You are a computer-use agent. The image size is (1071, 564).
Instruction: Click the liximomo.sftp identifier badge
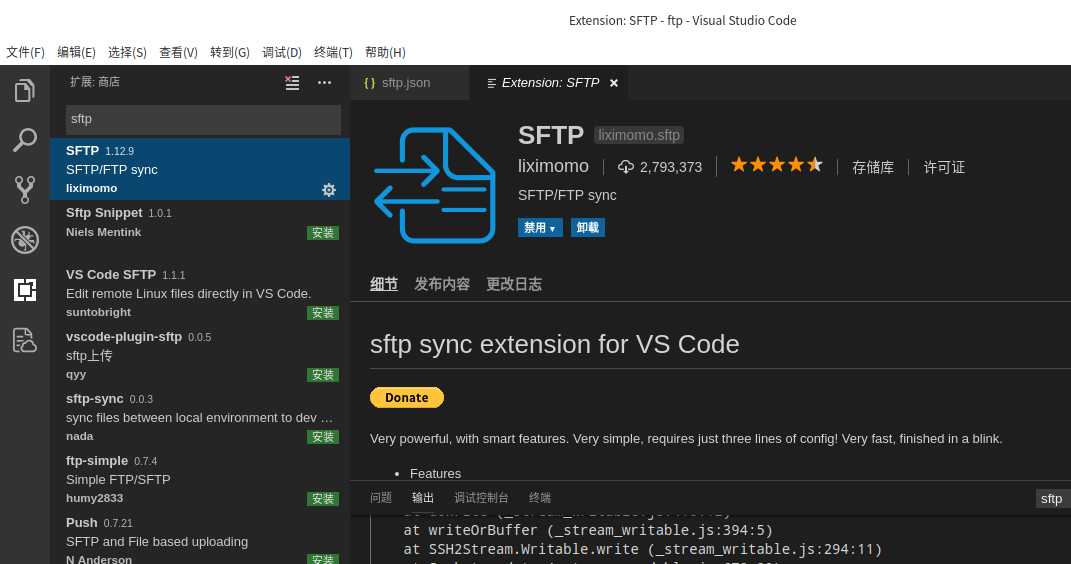pyautogui.click(x=639, y=135)
